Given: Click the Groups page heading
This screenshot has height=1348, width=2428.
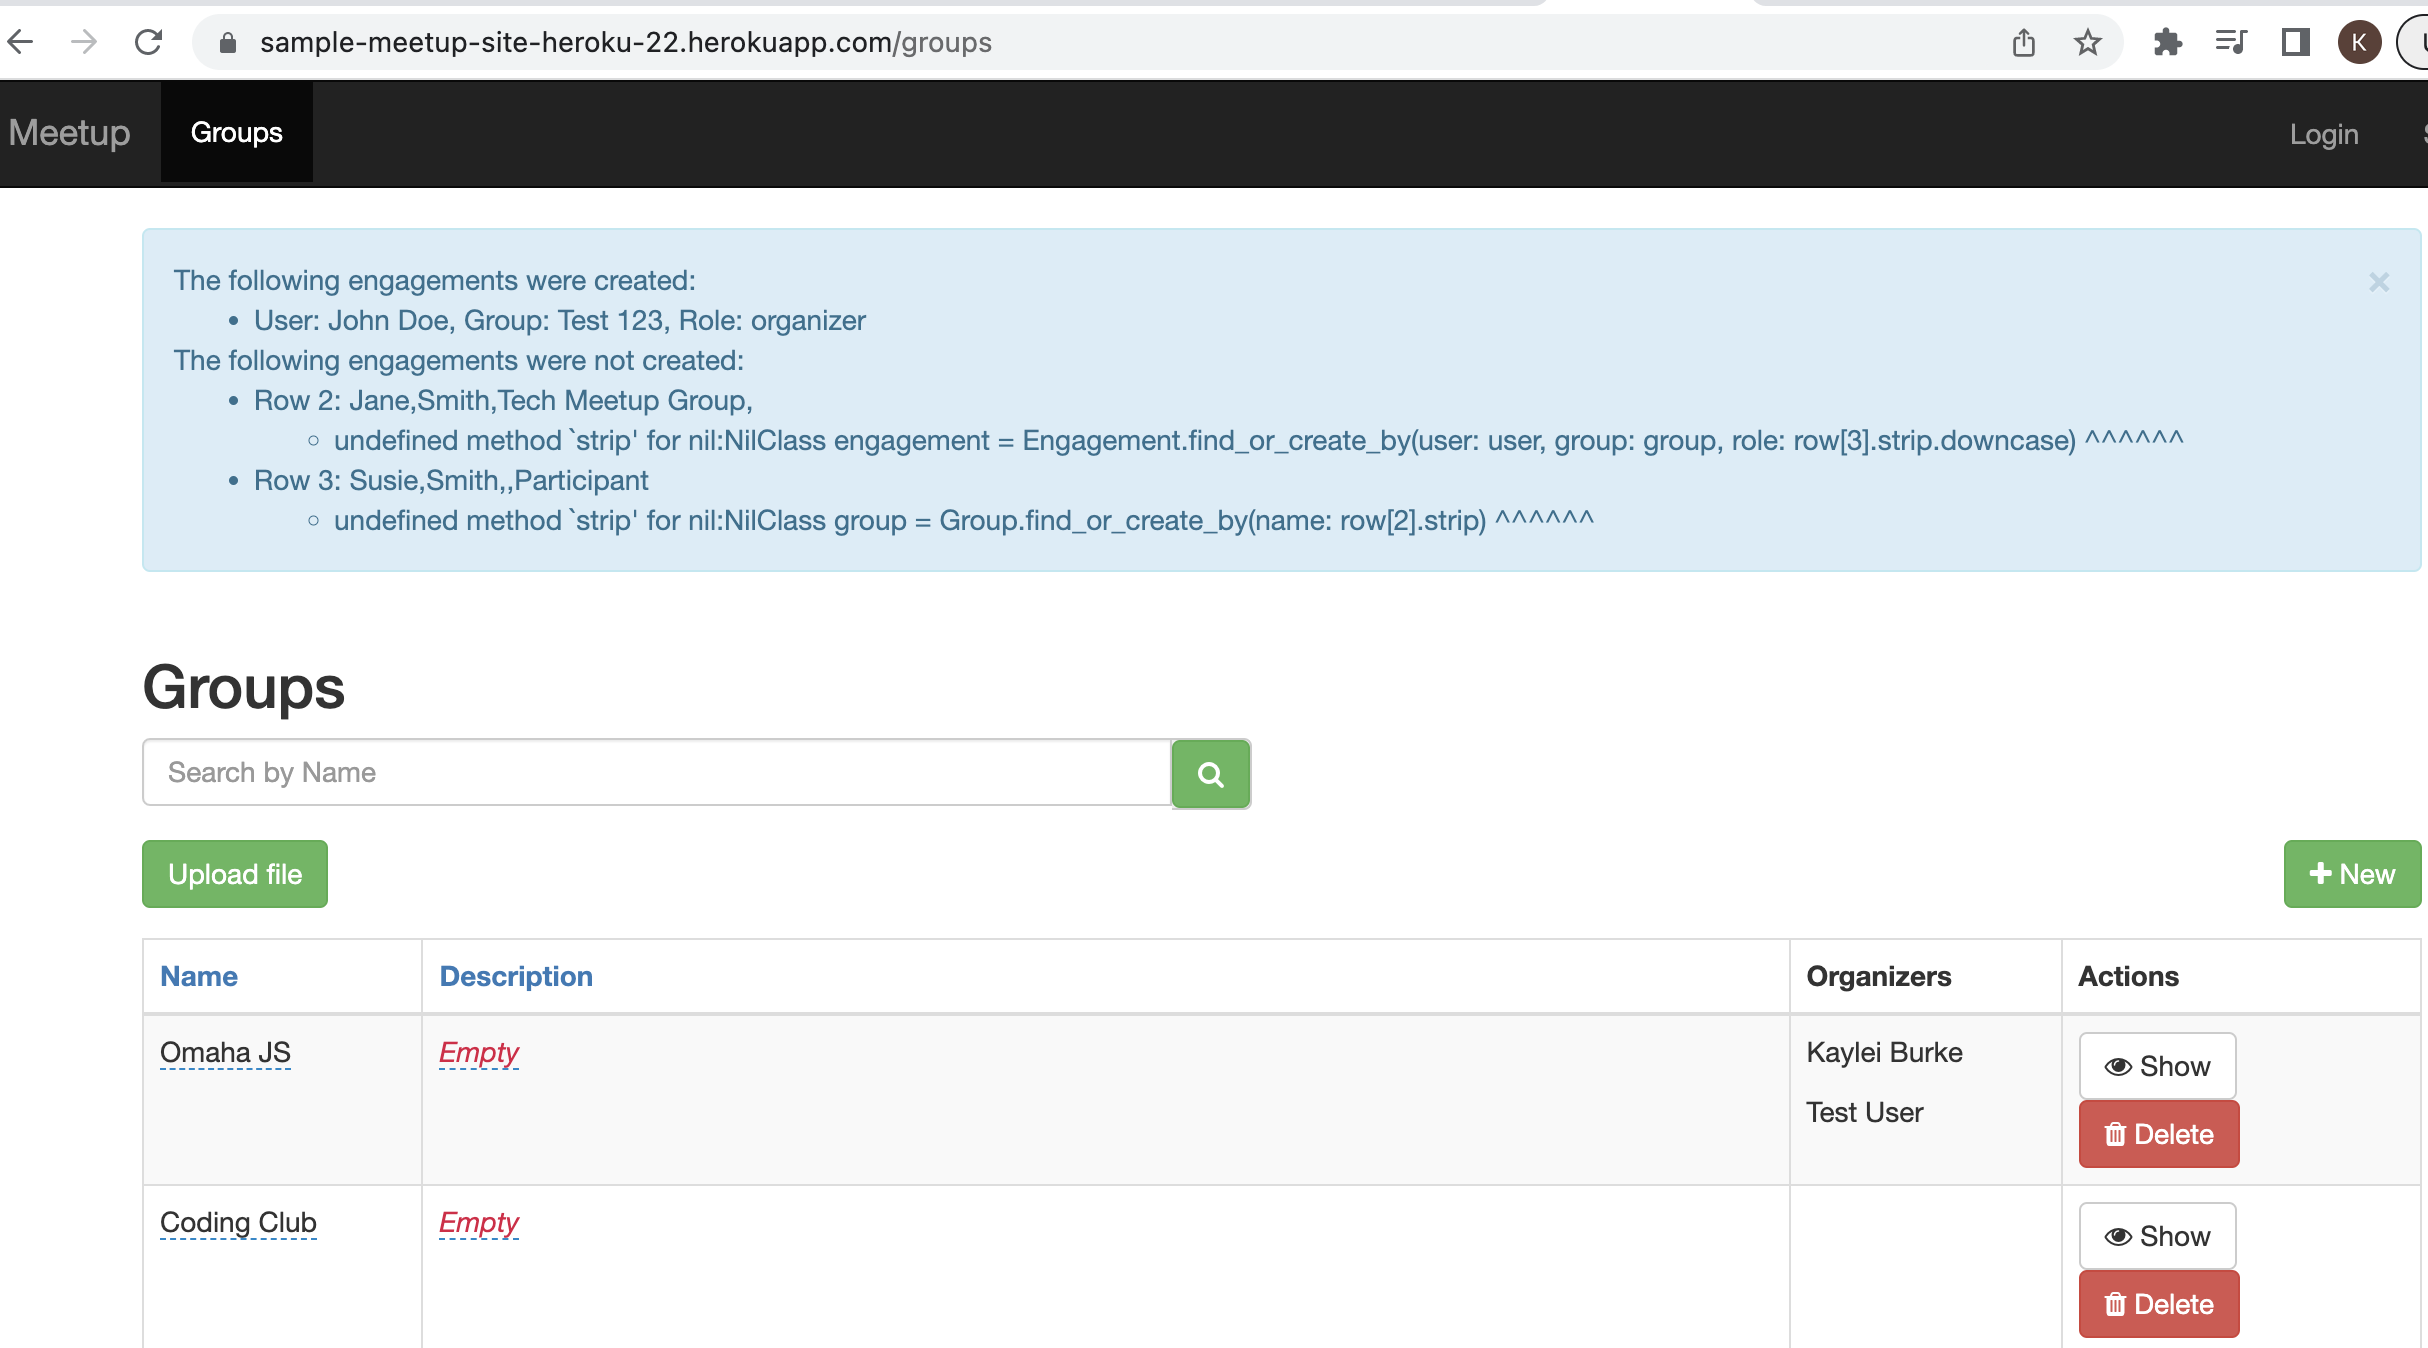Looking at the screenshot, I should 243,688.
